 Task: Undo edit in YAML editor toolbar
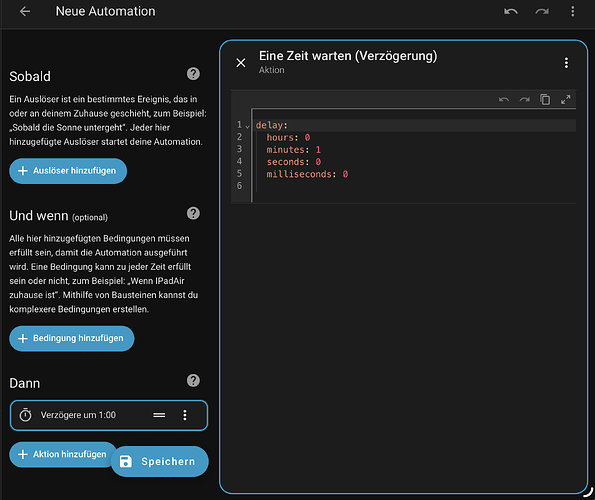[504, 99]
